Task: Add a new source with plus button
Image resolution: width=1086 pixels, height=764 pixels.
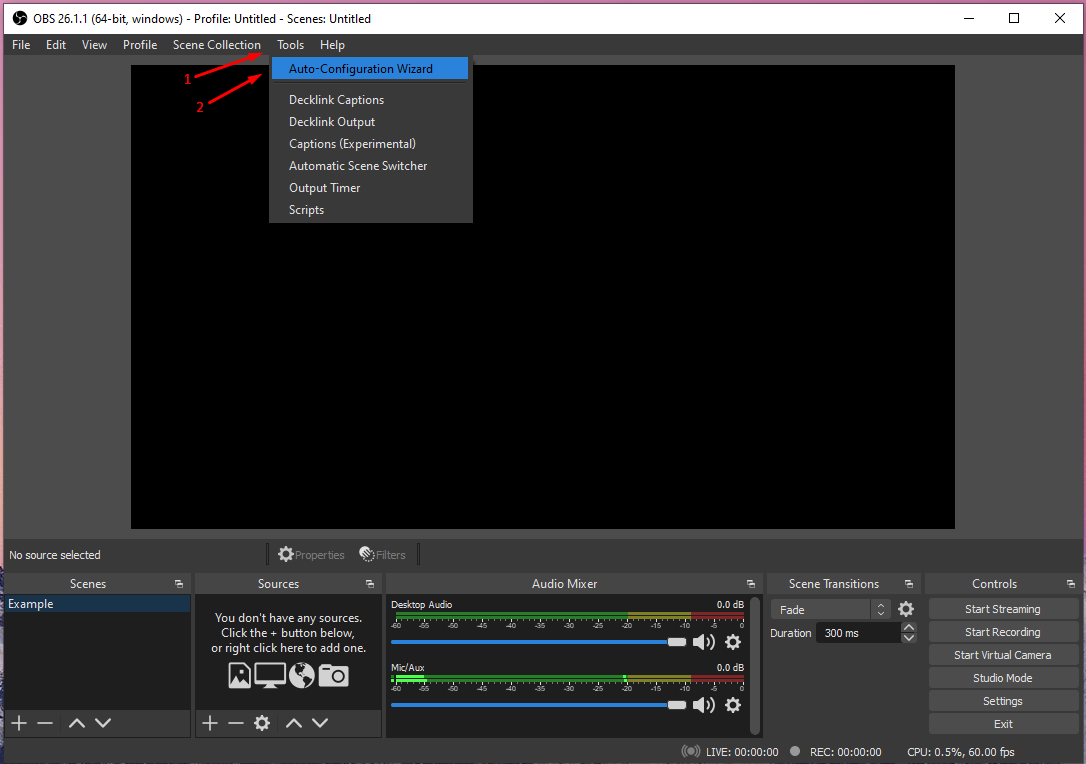Action: point(210,723)
